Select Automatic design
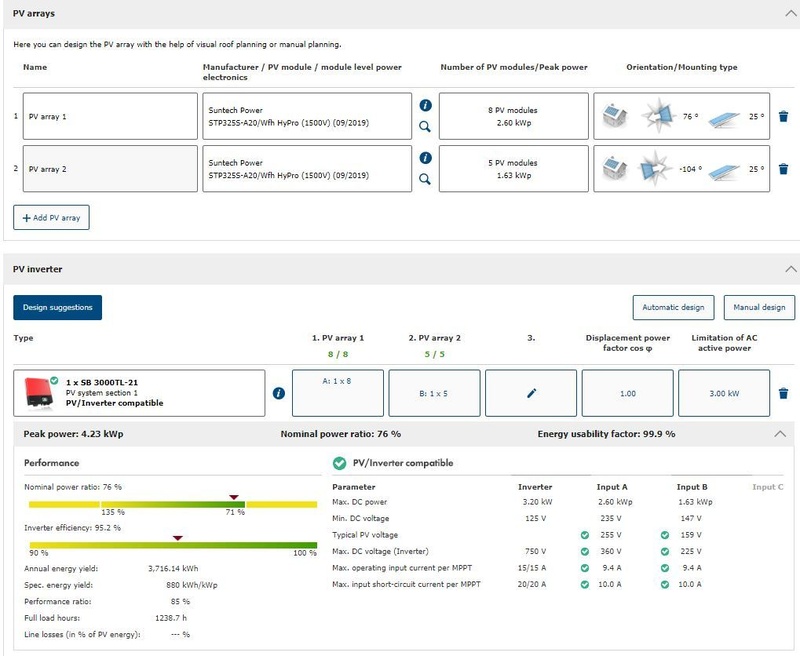The height and width of the screenshot is (656, 800). coord(674,307)
